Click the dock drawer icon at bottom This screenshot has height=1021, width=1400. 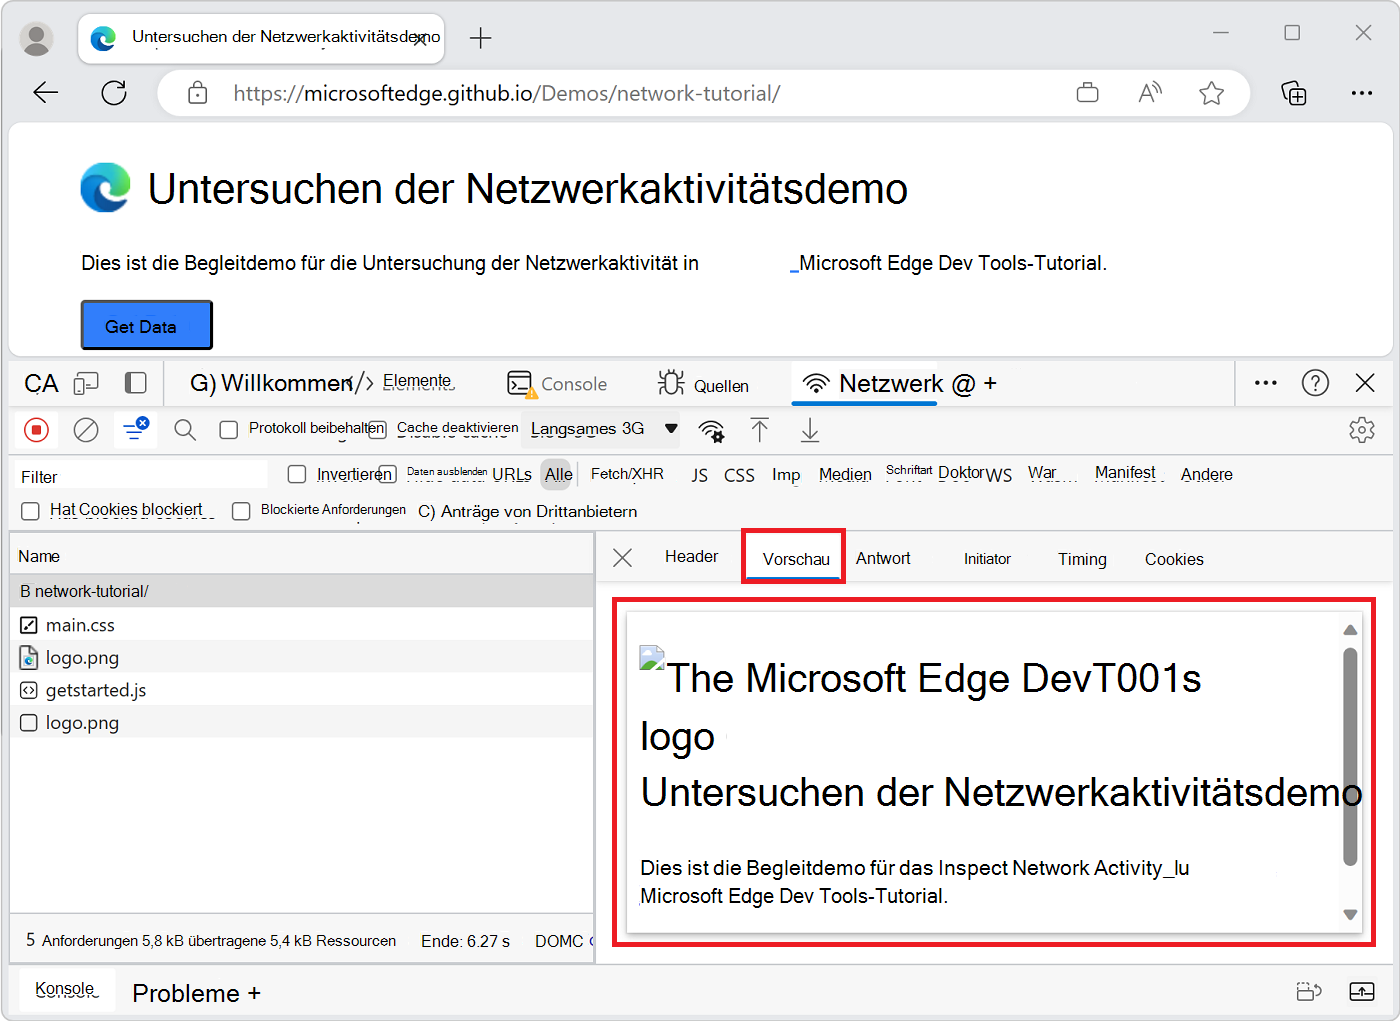coord(1309,991)
